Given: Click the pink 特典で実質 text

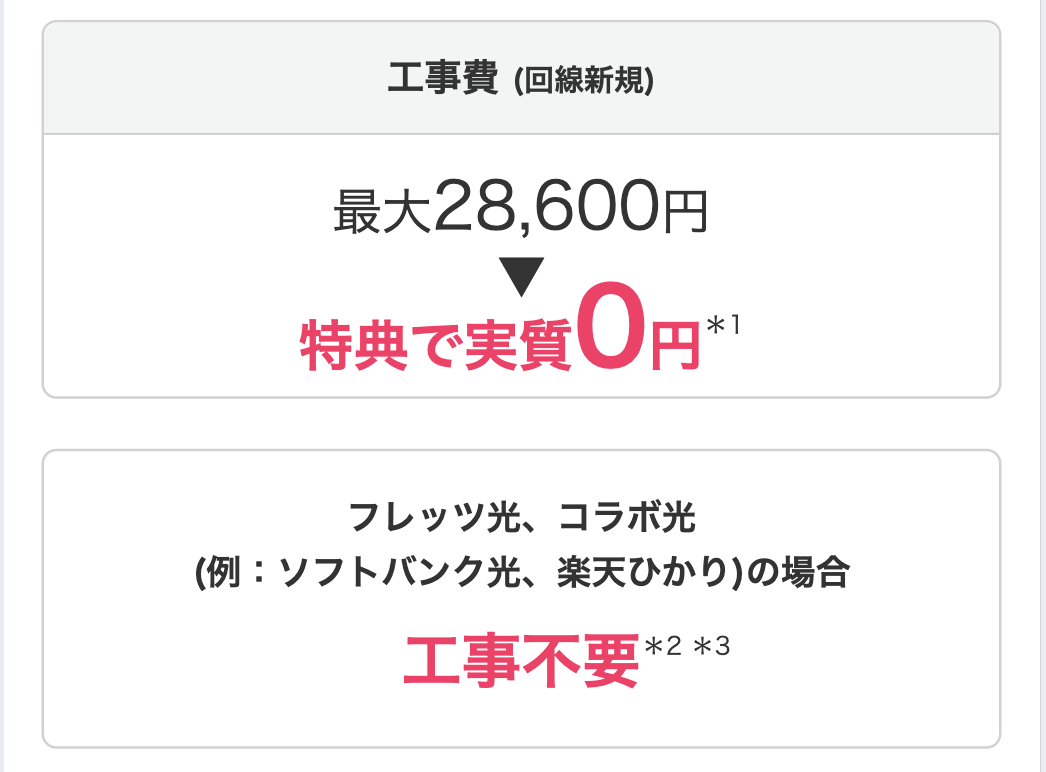Looking at the screenshot, I should [x=437, y=347].
